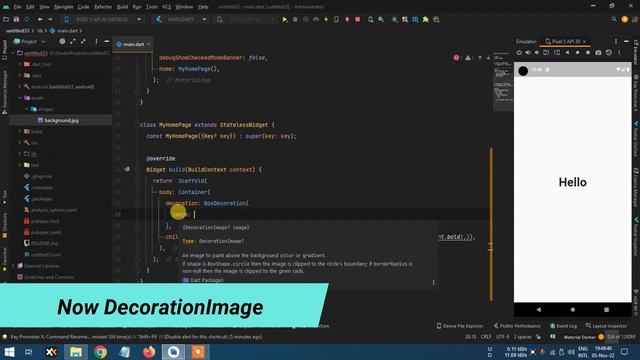Screen dimensions: 640x360
Task: Click emulator volume up icon
Action: coord(528,53)
